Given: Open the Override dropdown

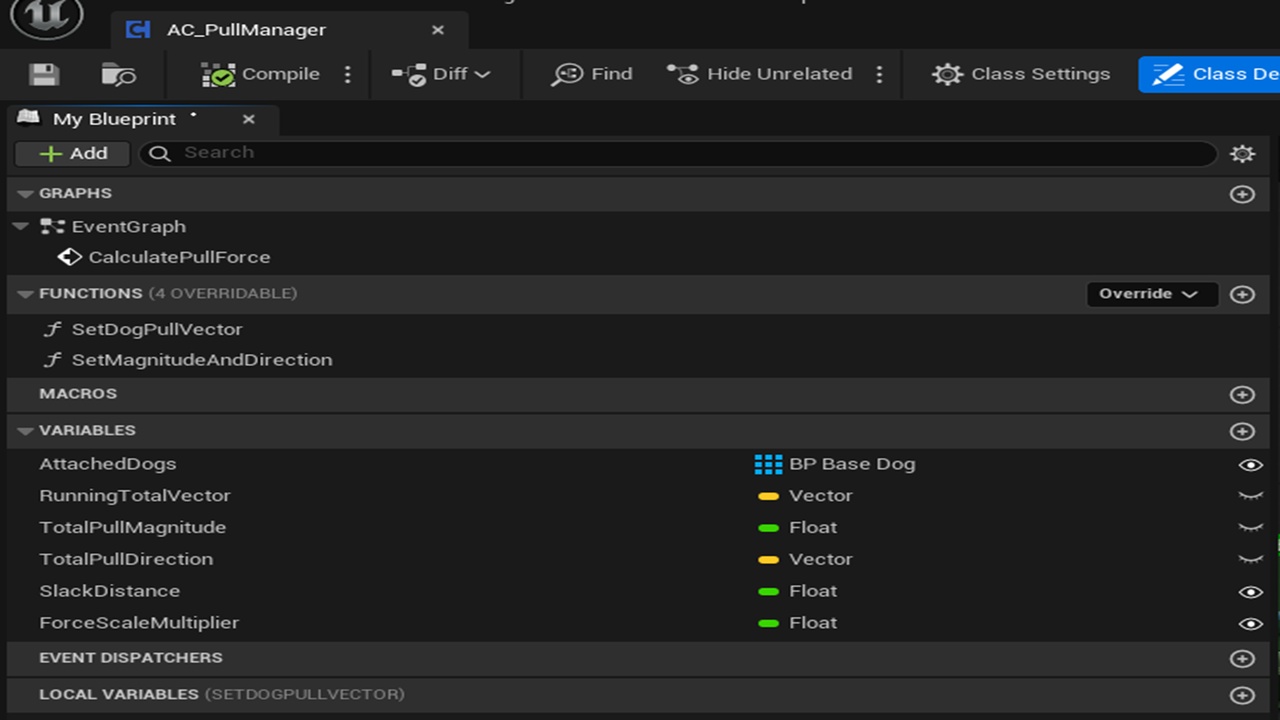Looking at the screenshot, I should (1152, 294).
